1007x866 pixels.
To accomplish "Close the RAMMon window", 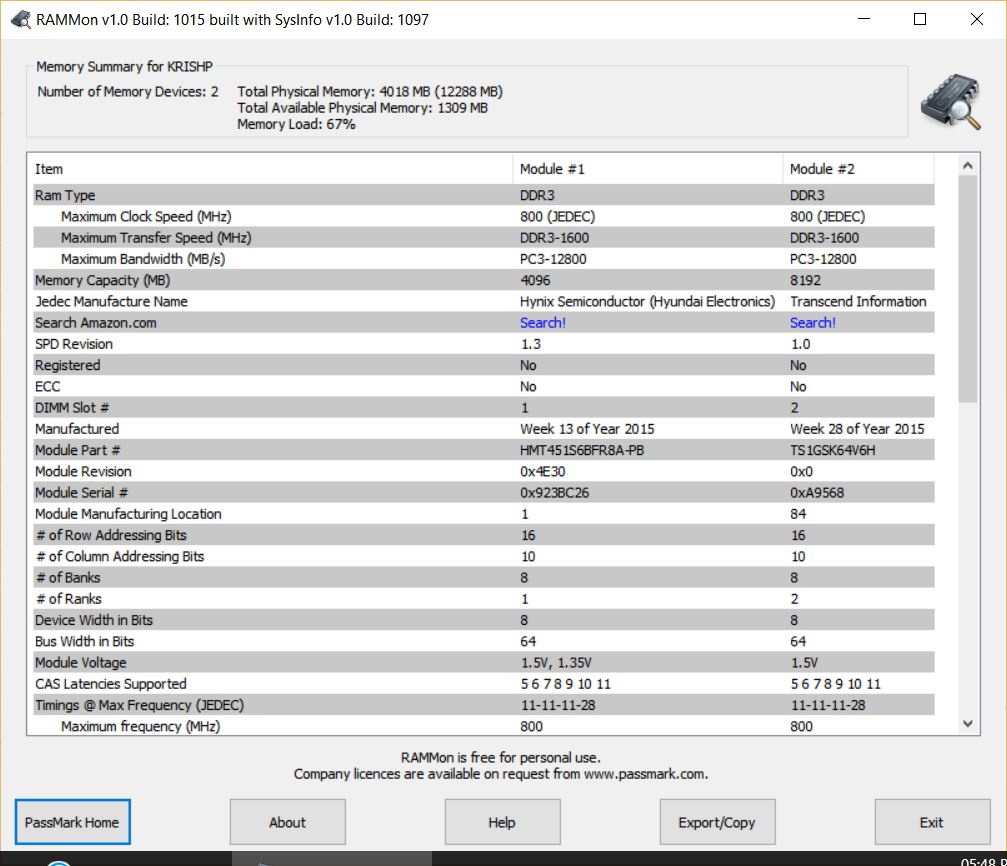I will [976, 19].
